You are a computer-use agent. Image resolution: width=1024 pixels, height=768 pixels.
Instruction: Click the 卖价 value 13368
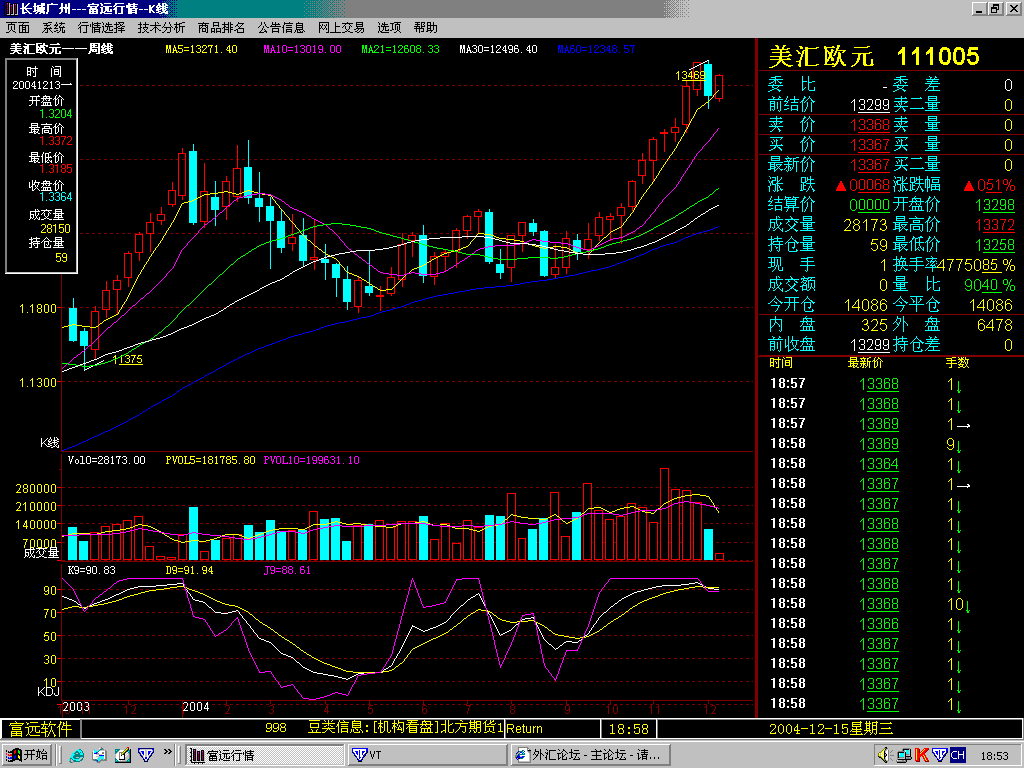point(870,125)
